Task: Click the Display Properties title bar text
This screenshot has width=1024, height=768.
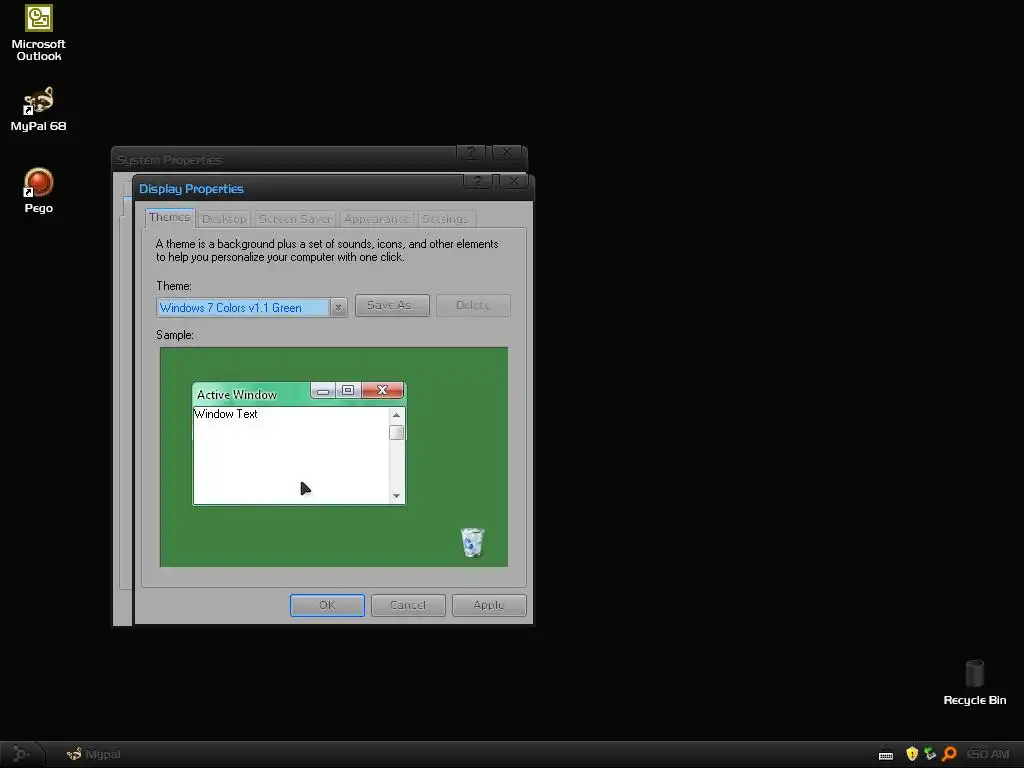Action: (x=191, y=189)
